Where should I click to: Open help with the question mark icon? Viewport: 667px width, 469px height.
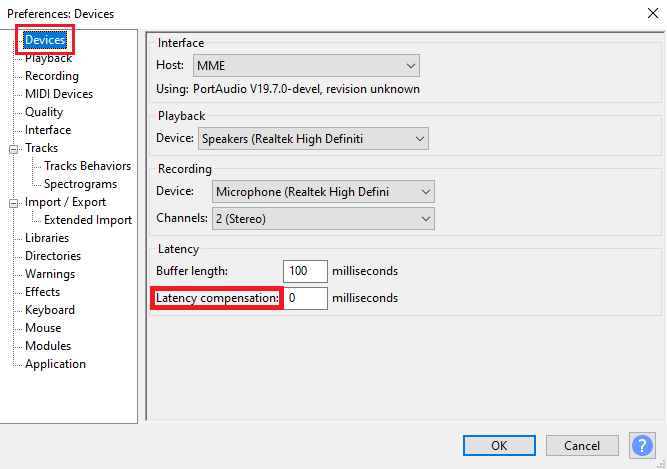pyautogui.click(x=642, y=446)
